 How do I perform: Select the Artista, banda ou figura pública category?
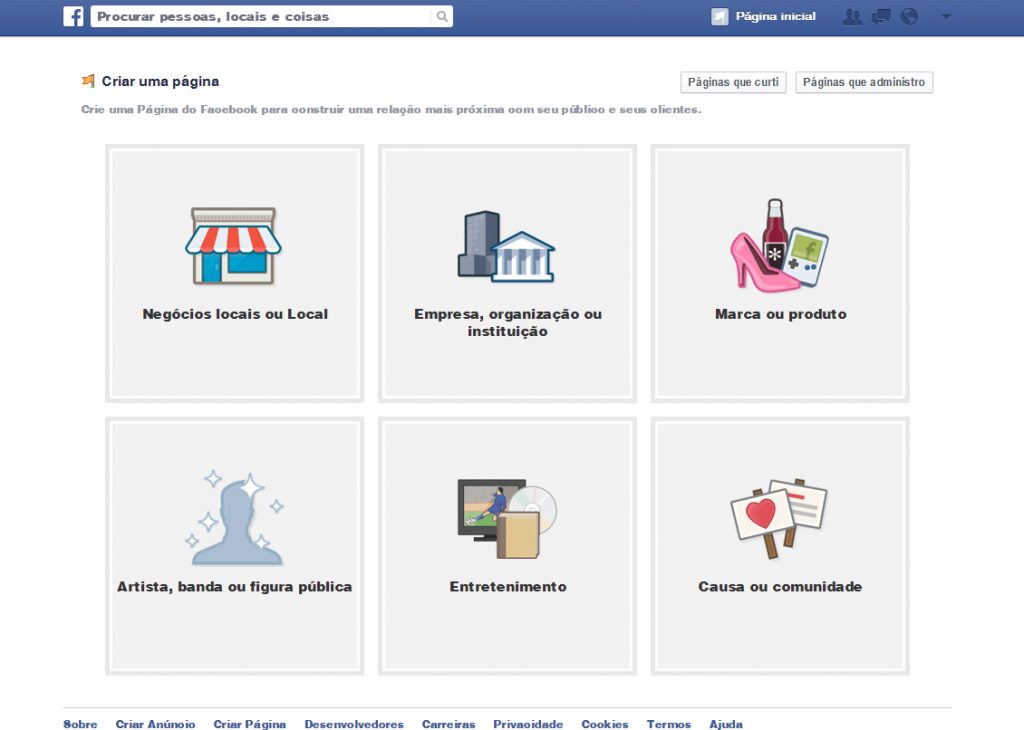(234, 545)
